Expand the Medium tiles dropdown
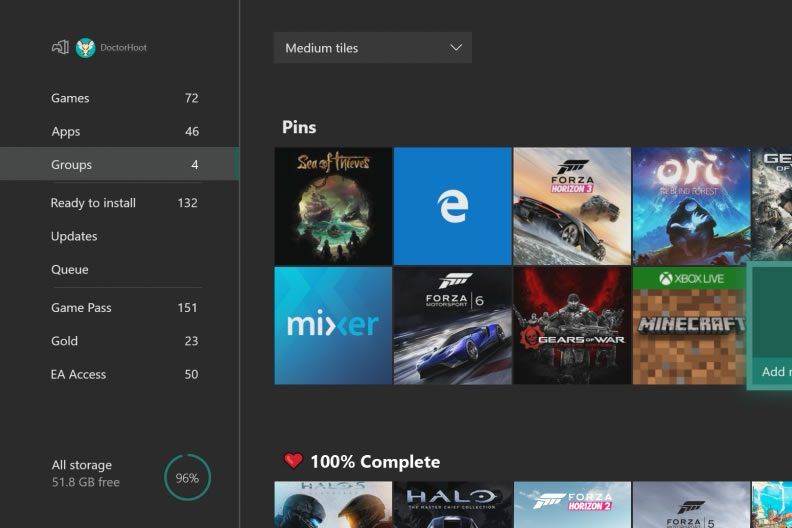The height and width of the screenshot is (528, 792). [x=373, y=48]
